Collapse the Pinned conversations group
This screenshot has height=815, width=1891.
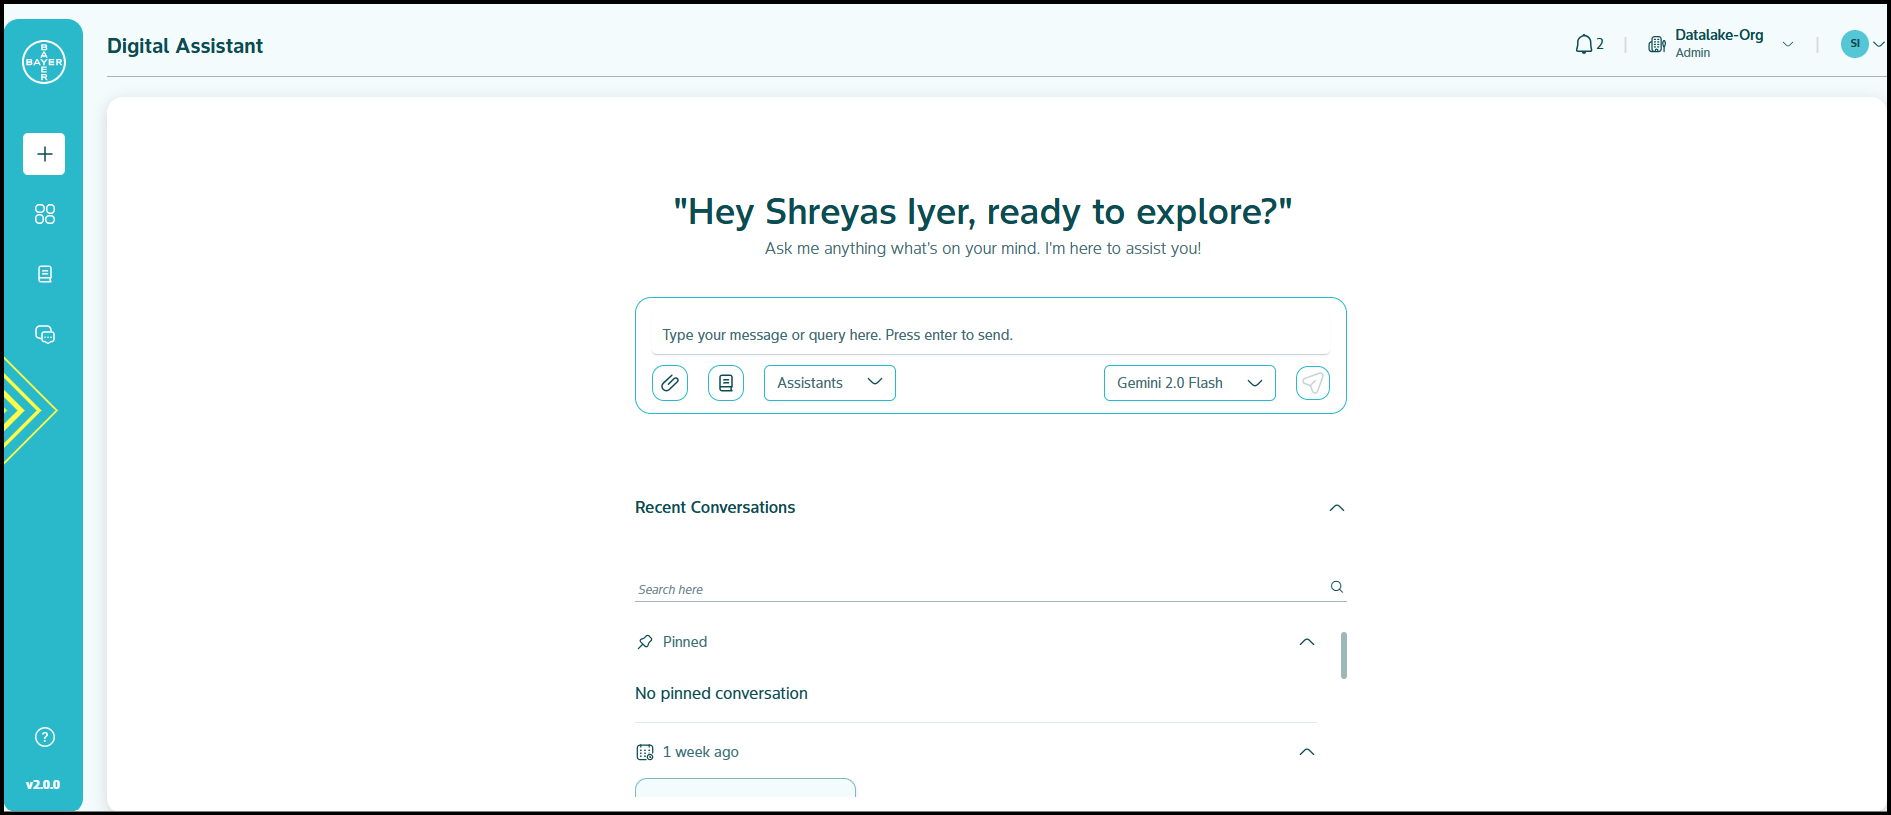(1306, 642)
